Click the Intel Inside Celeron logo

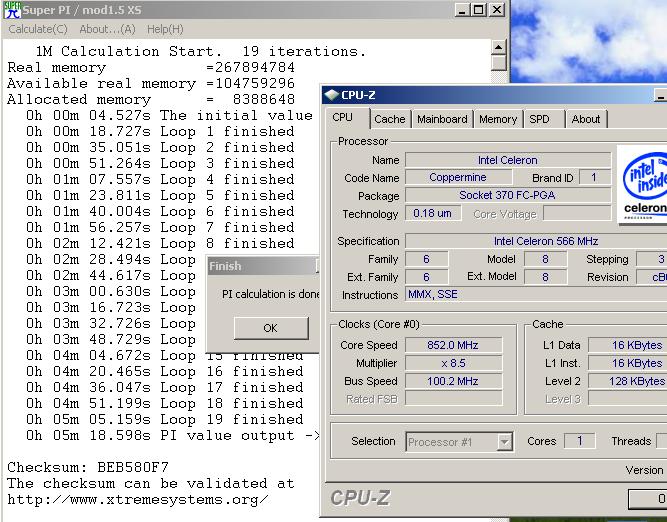(x=642, y=184)
